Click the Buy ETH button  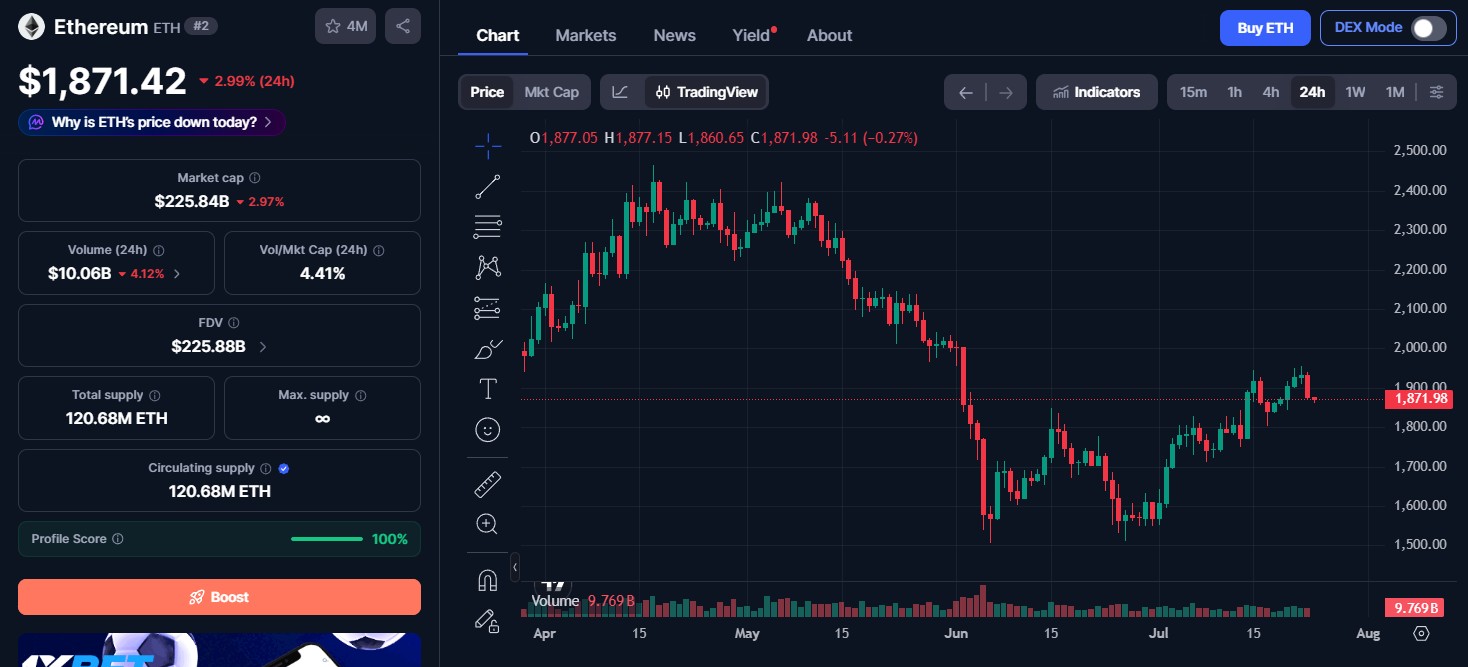(x=1265, y=28)
